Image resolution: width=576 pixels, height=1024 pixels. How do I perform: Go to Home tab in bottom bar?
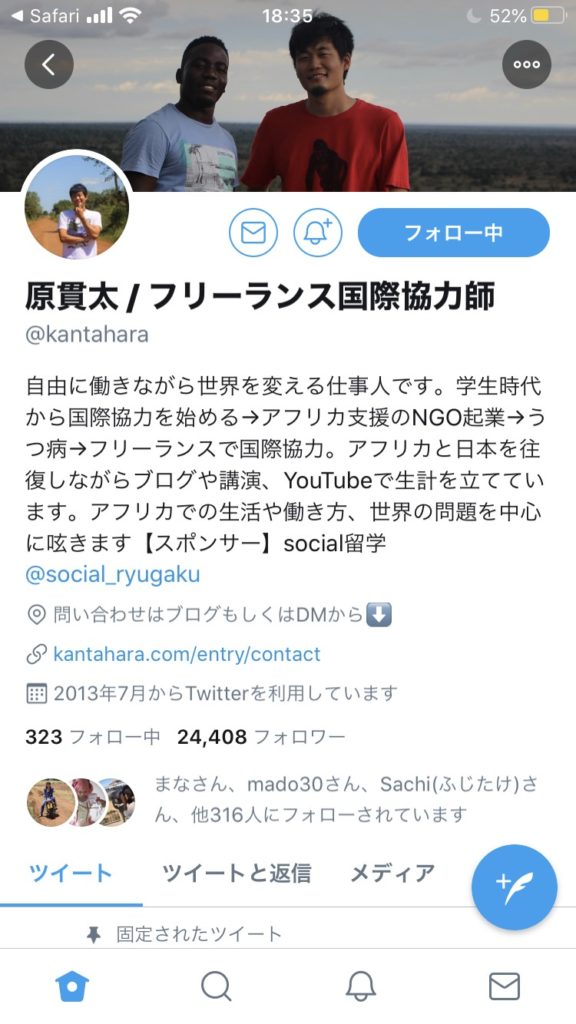[x=72, y=986]
